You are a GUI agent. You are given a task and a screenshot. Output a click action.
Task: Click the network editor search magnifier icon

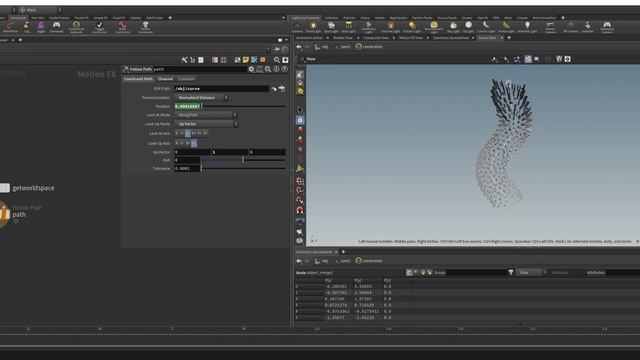[x=277, y=60]
